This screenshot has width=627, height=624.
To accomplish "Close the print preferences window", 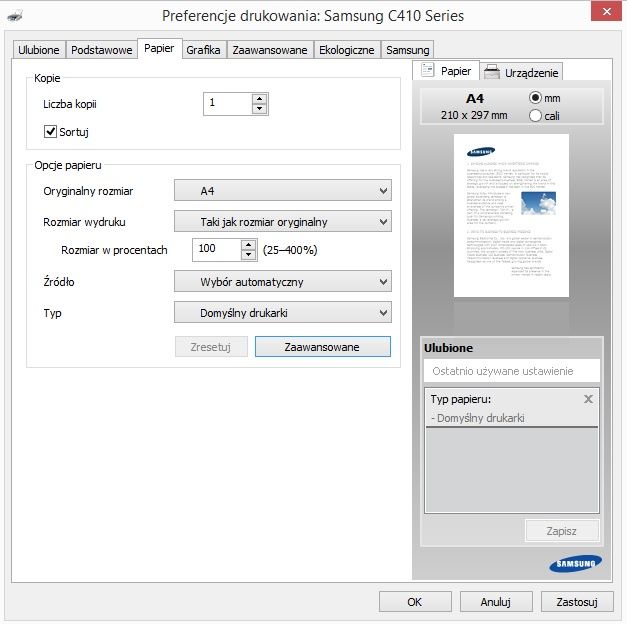I will click(606, 11).
